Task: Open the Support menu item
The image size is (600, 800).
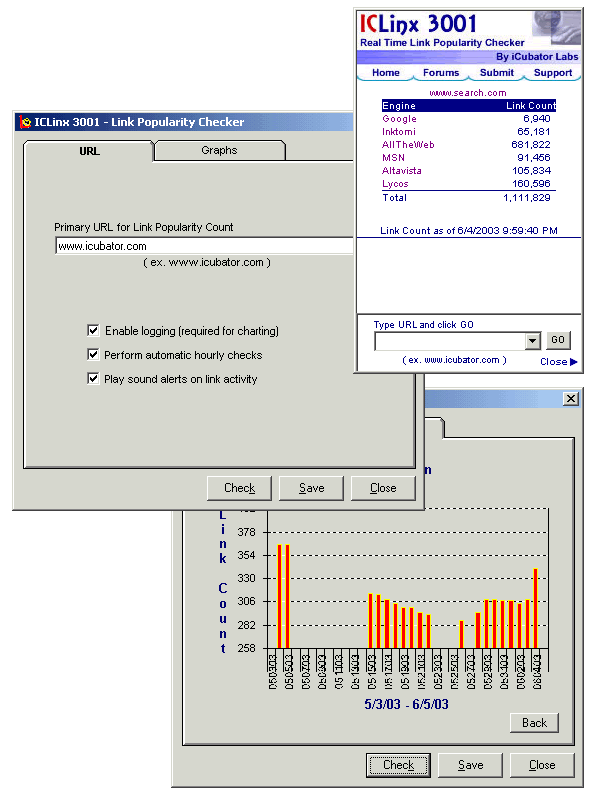Action: [x=553, y=72]
